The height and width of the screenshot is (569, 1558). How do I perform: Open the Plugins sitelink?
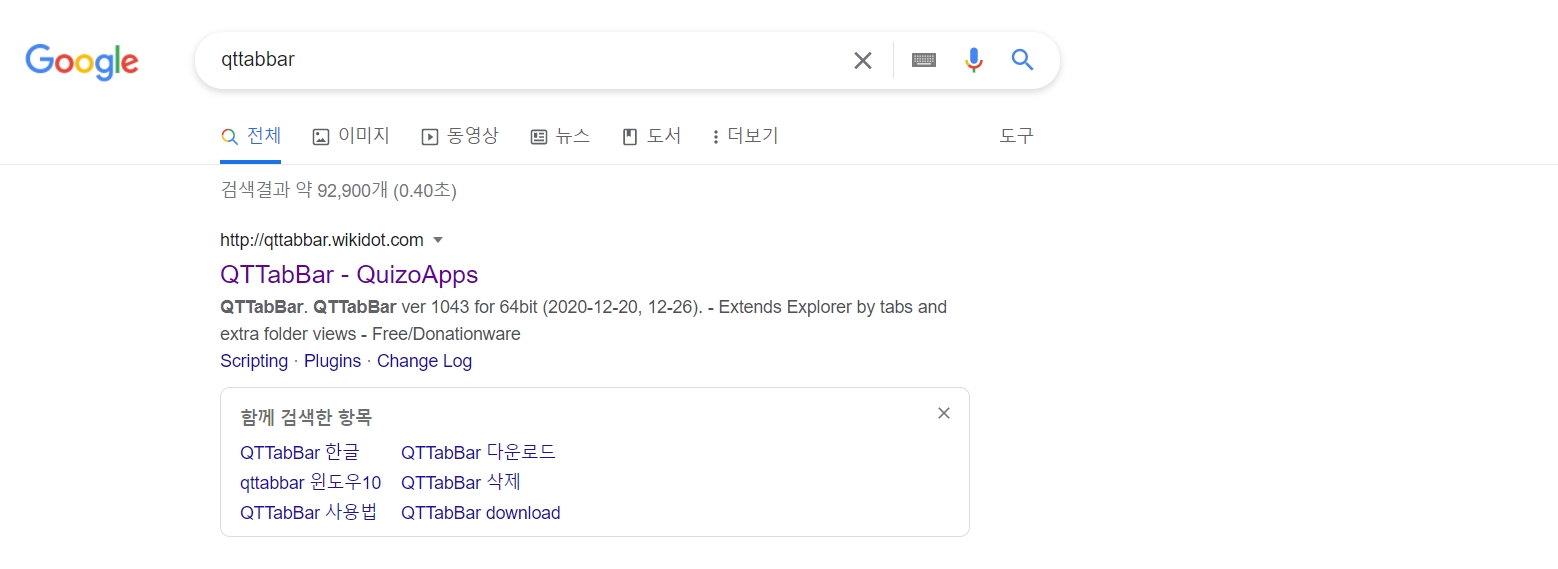tap(332, 361)
